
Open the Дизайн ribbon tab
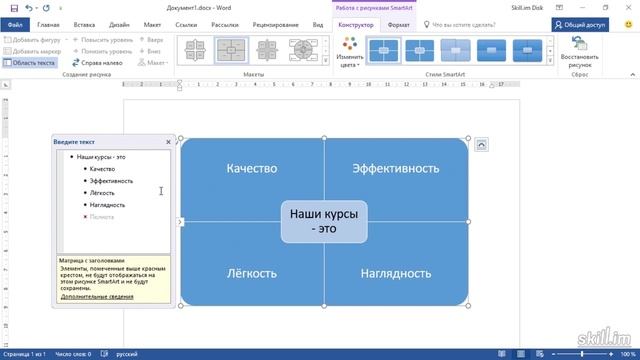tap(119, 25)
